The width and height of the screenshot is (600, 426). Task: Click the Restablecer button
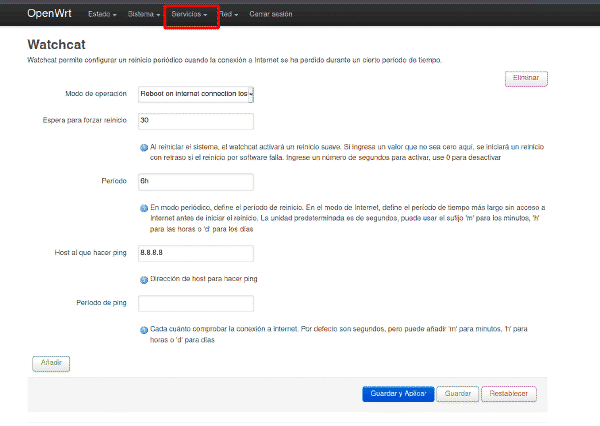click(x=509, y=394)
